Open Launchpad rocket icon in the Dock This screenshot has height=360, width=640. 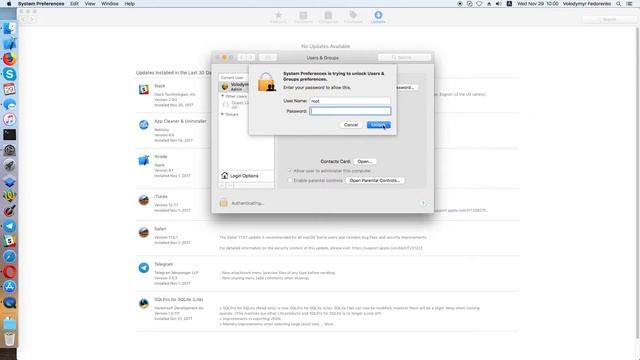coord(9,165)
